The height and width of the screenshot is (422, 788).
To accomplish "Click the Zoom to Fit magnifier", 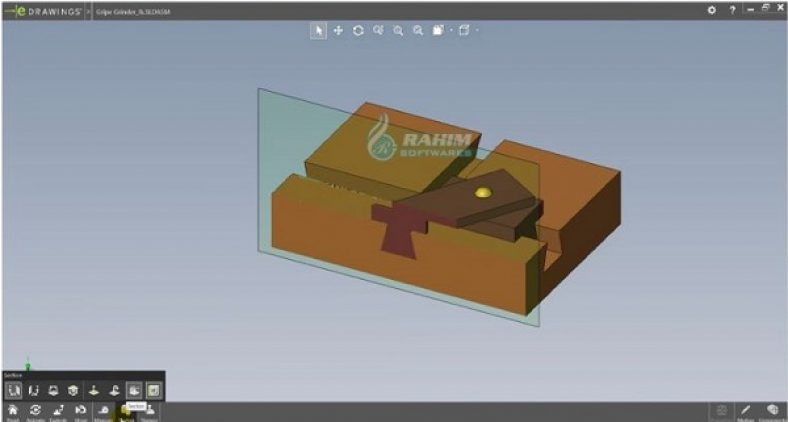I will 418,31.
